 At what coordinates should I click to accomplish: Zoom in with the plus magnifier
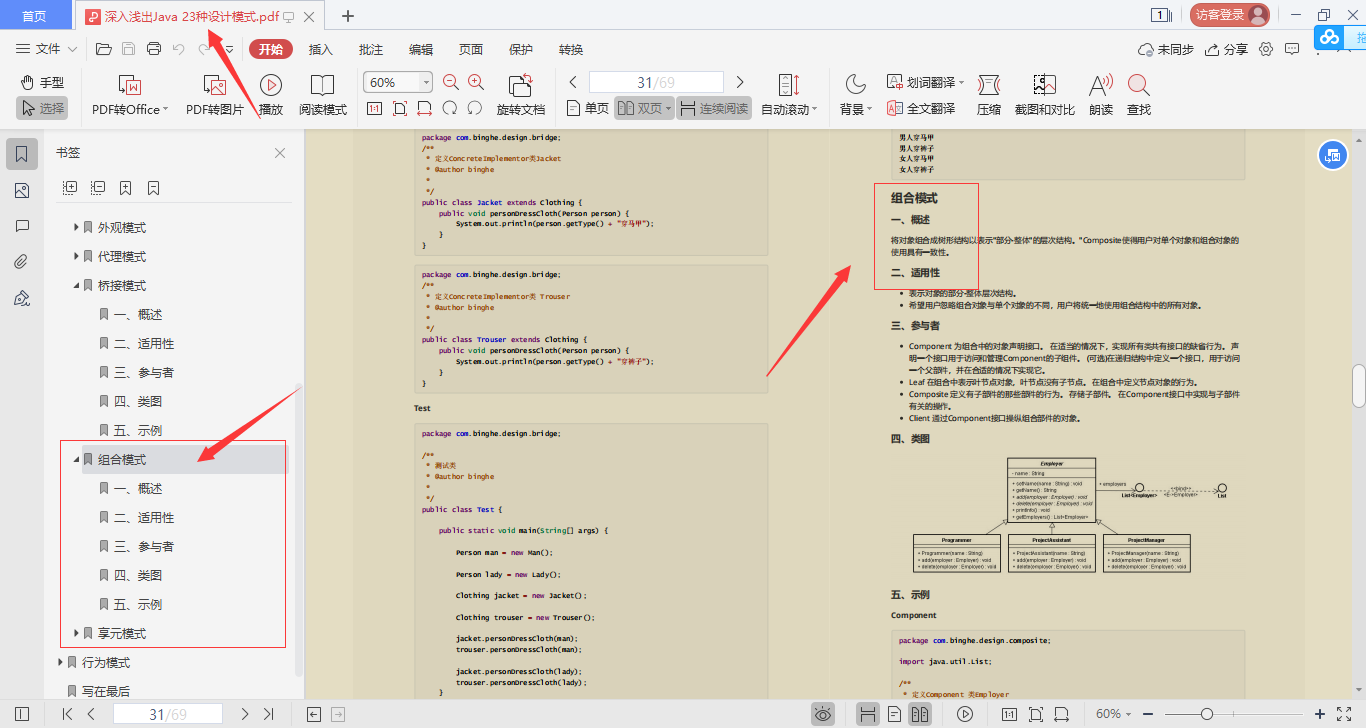pos(476,83)
